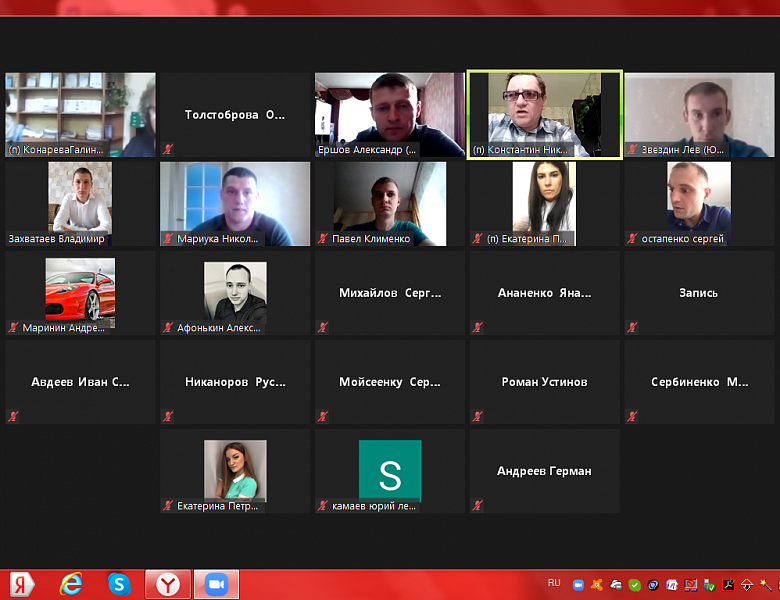Viewport: 780px width, 600px height.
Task: Click the muted mic icon beside Мариука Никол...
Action: [x=168, y=238]
